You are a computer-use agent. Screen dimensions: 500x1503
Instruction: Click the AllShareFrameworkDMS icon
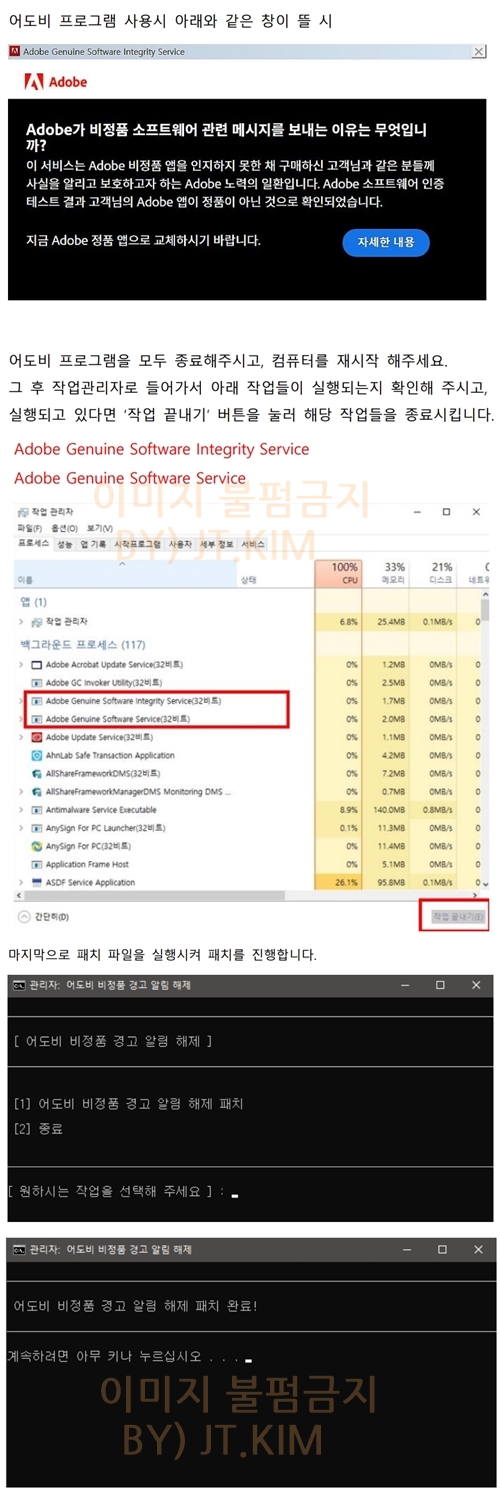[37, 774]
